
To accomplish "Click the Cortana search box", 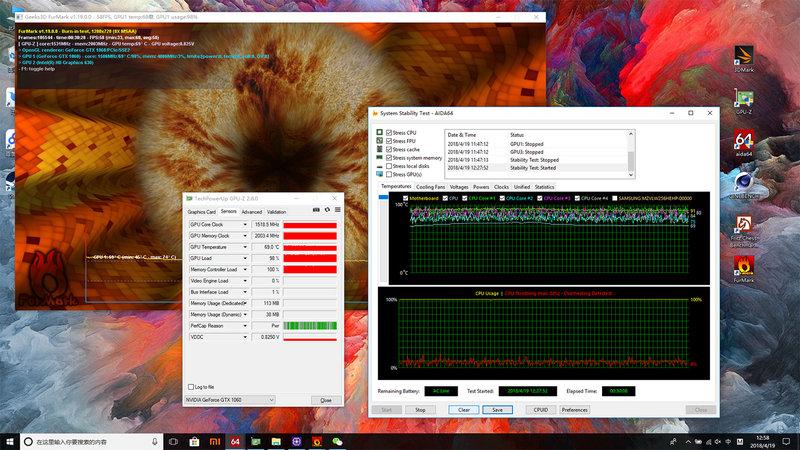I will [x=92, y=441].
